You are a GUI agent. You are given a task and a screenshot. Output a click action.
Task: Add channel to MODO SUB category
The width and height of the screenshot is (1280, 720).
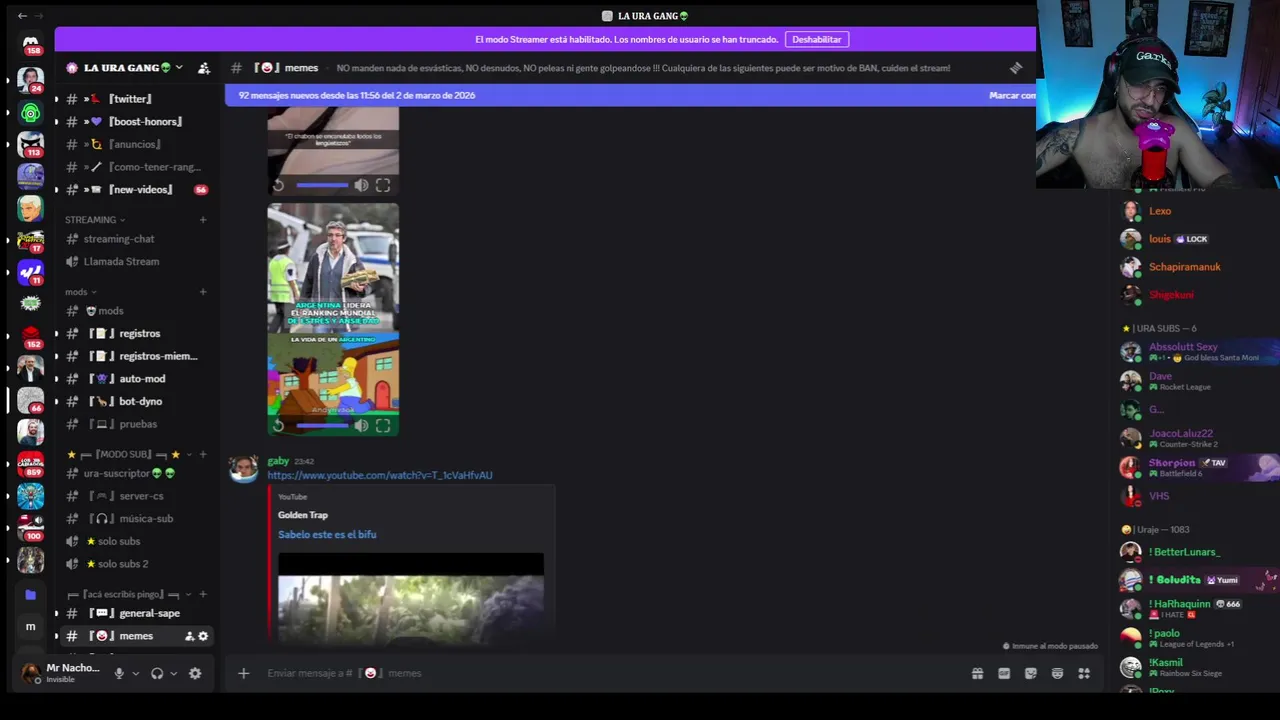tap(203, 454)
